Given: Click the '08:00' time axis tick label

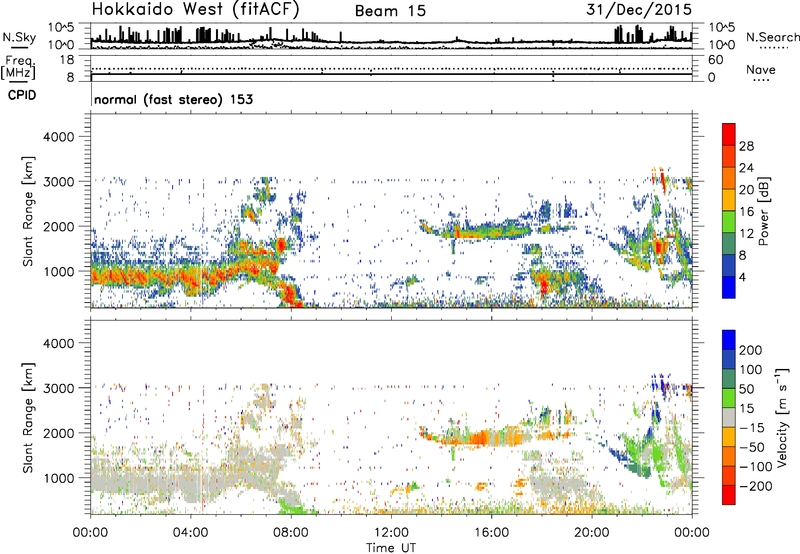Looking at the screenshot, I should tap(291, 533).
